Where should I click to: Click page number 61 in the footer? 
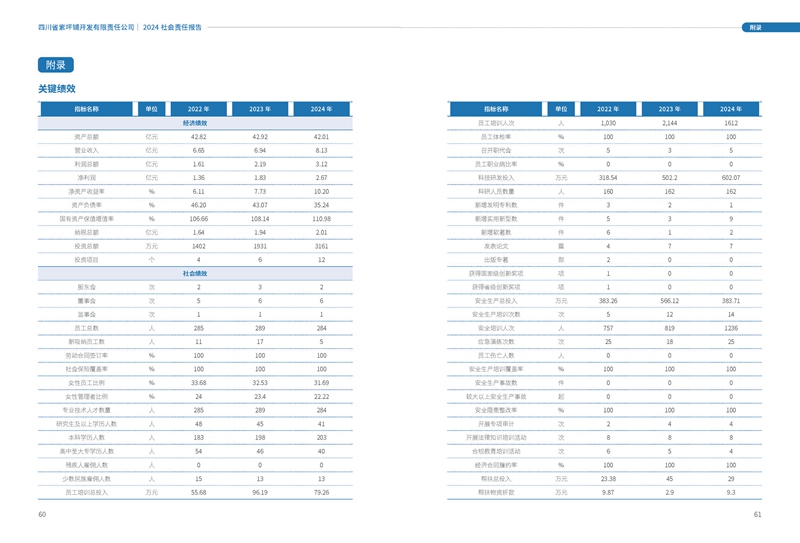click(x=757, y=515)
